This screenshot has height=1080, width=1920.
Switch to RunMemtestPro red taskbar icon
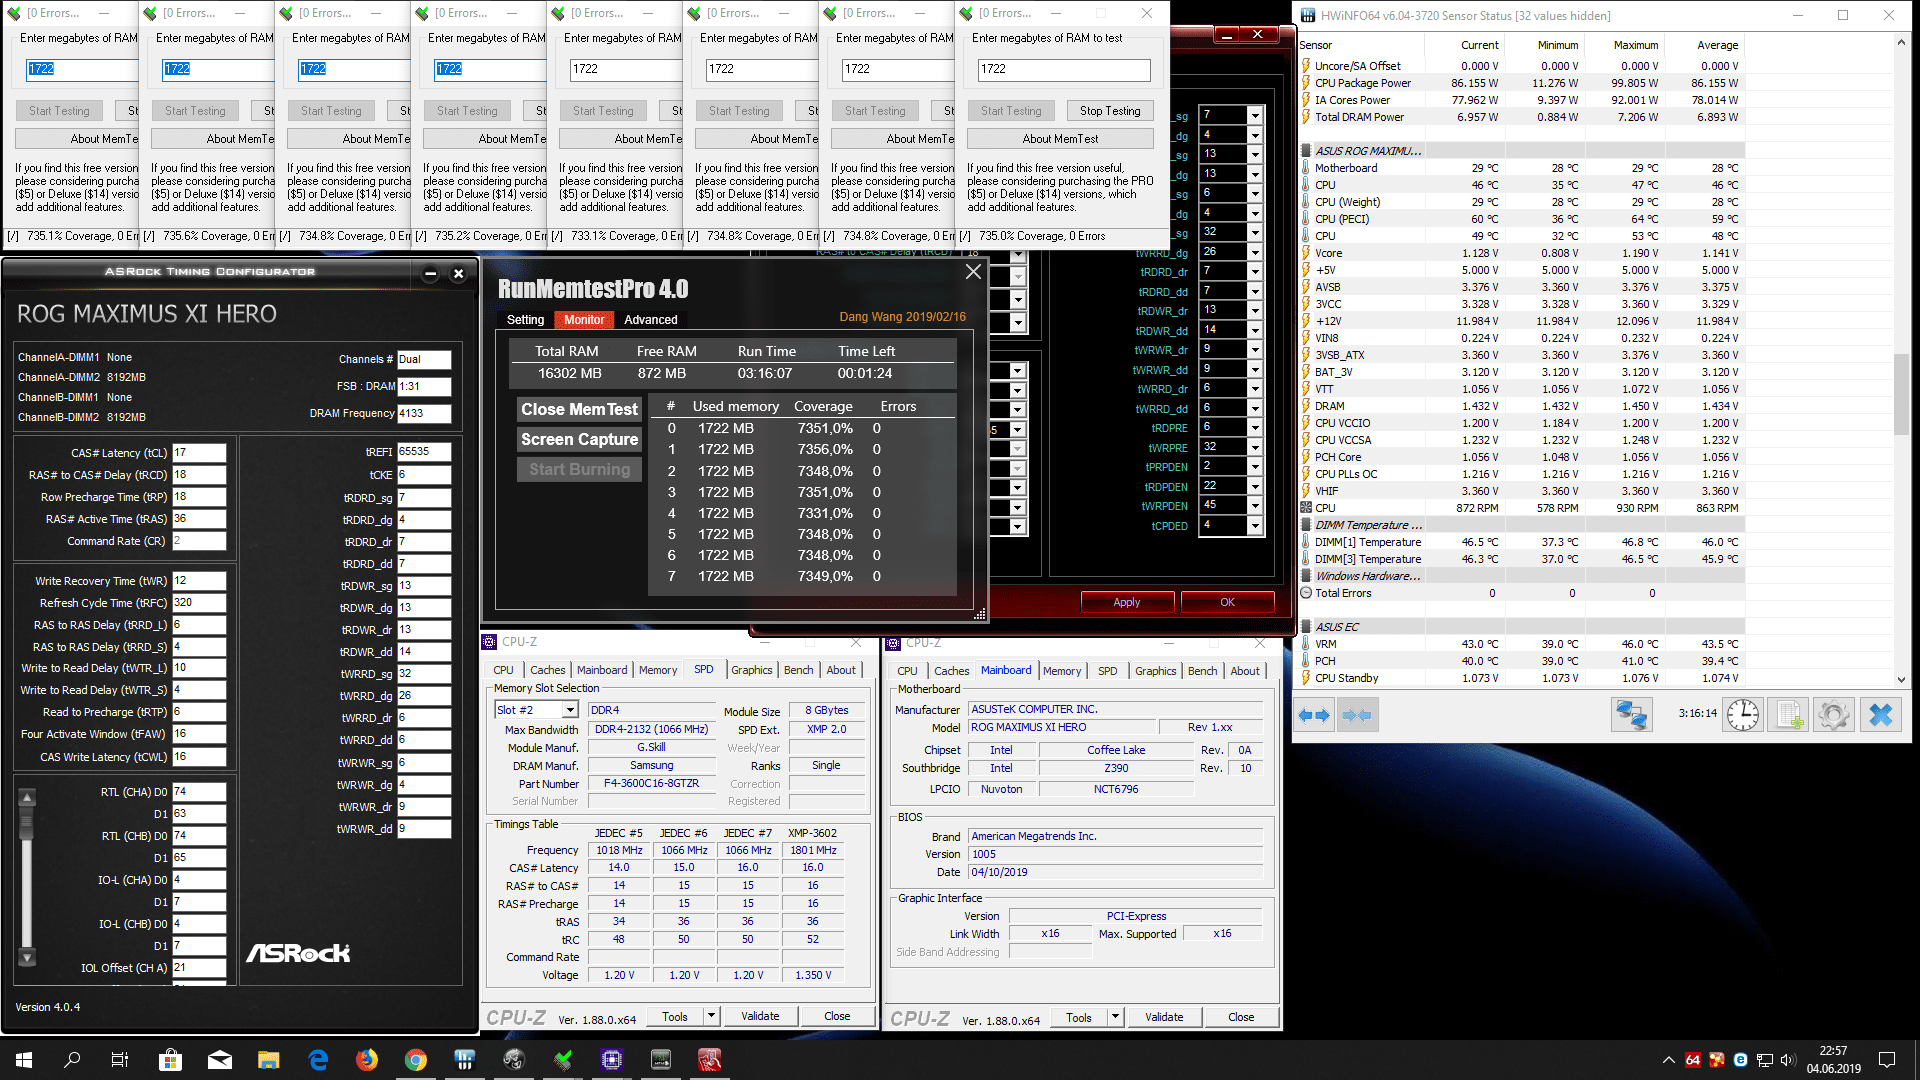(x=710, y=1060)
